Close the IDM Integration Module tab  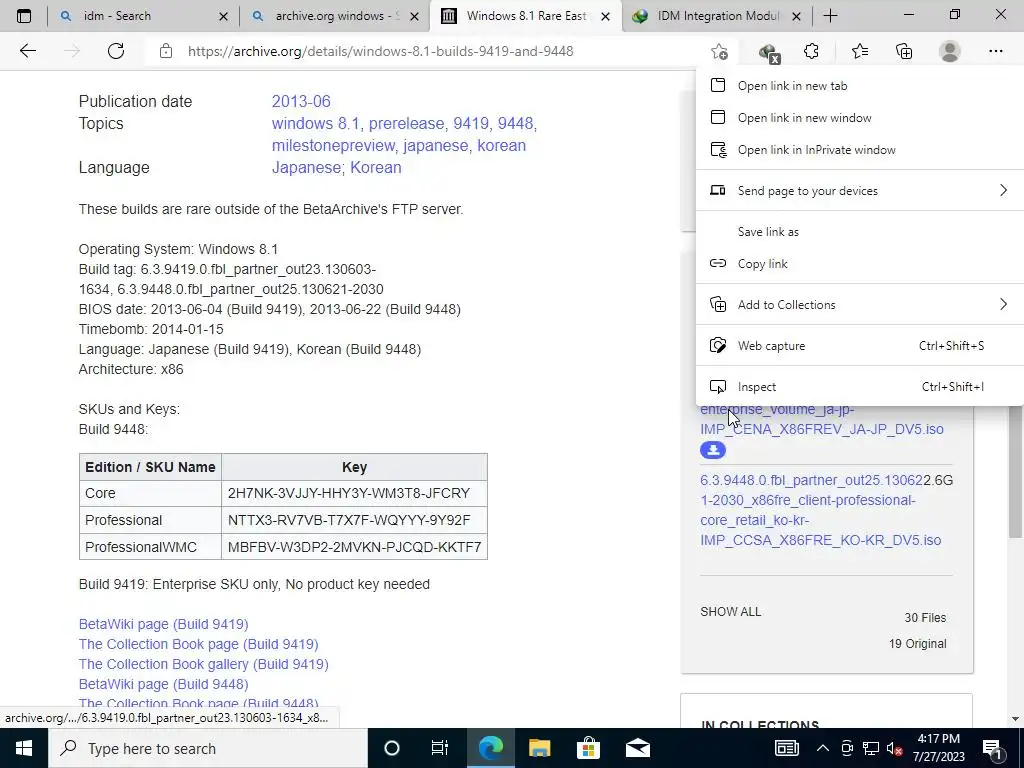click(796, 16)
